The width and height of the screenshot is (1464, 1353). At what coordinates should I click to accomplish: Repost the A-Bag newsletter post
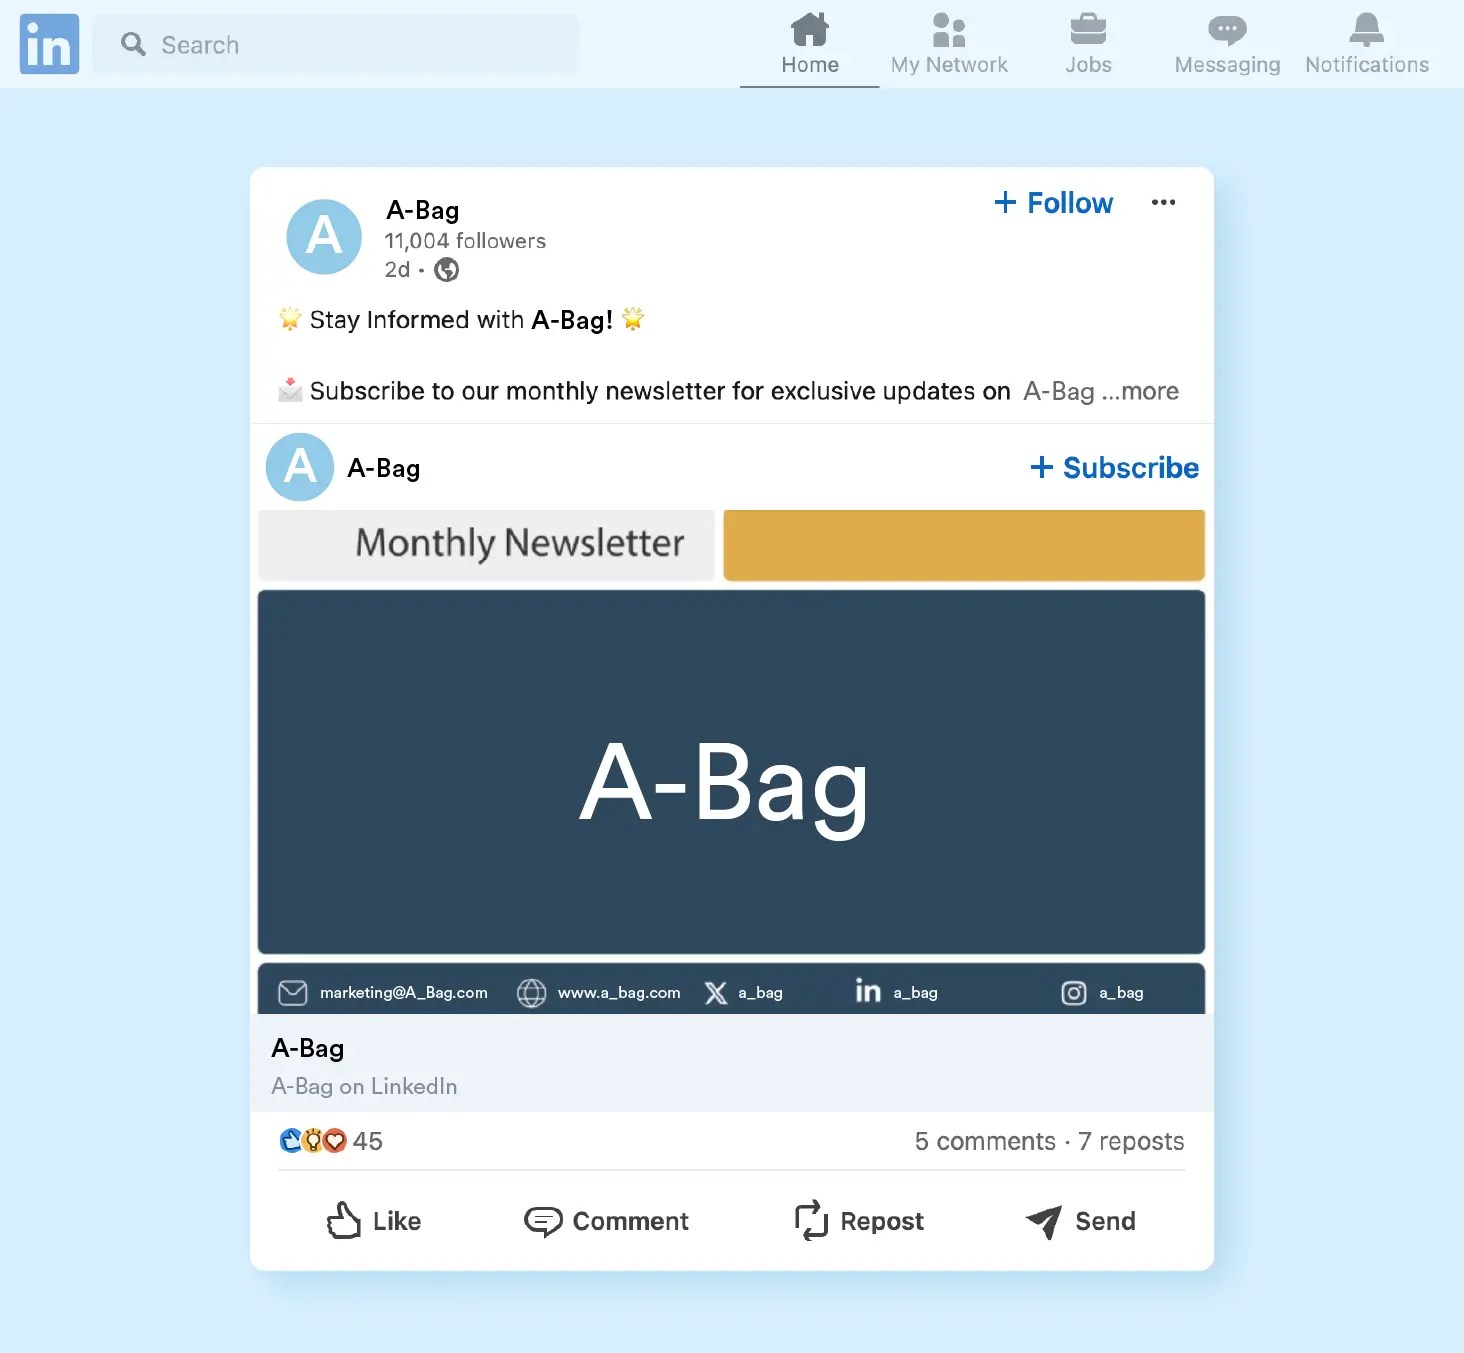coord(858,1221)
